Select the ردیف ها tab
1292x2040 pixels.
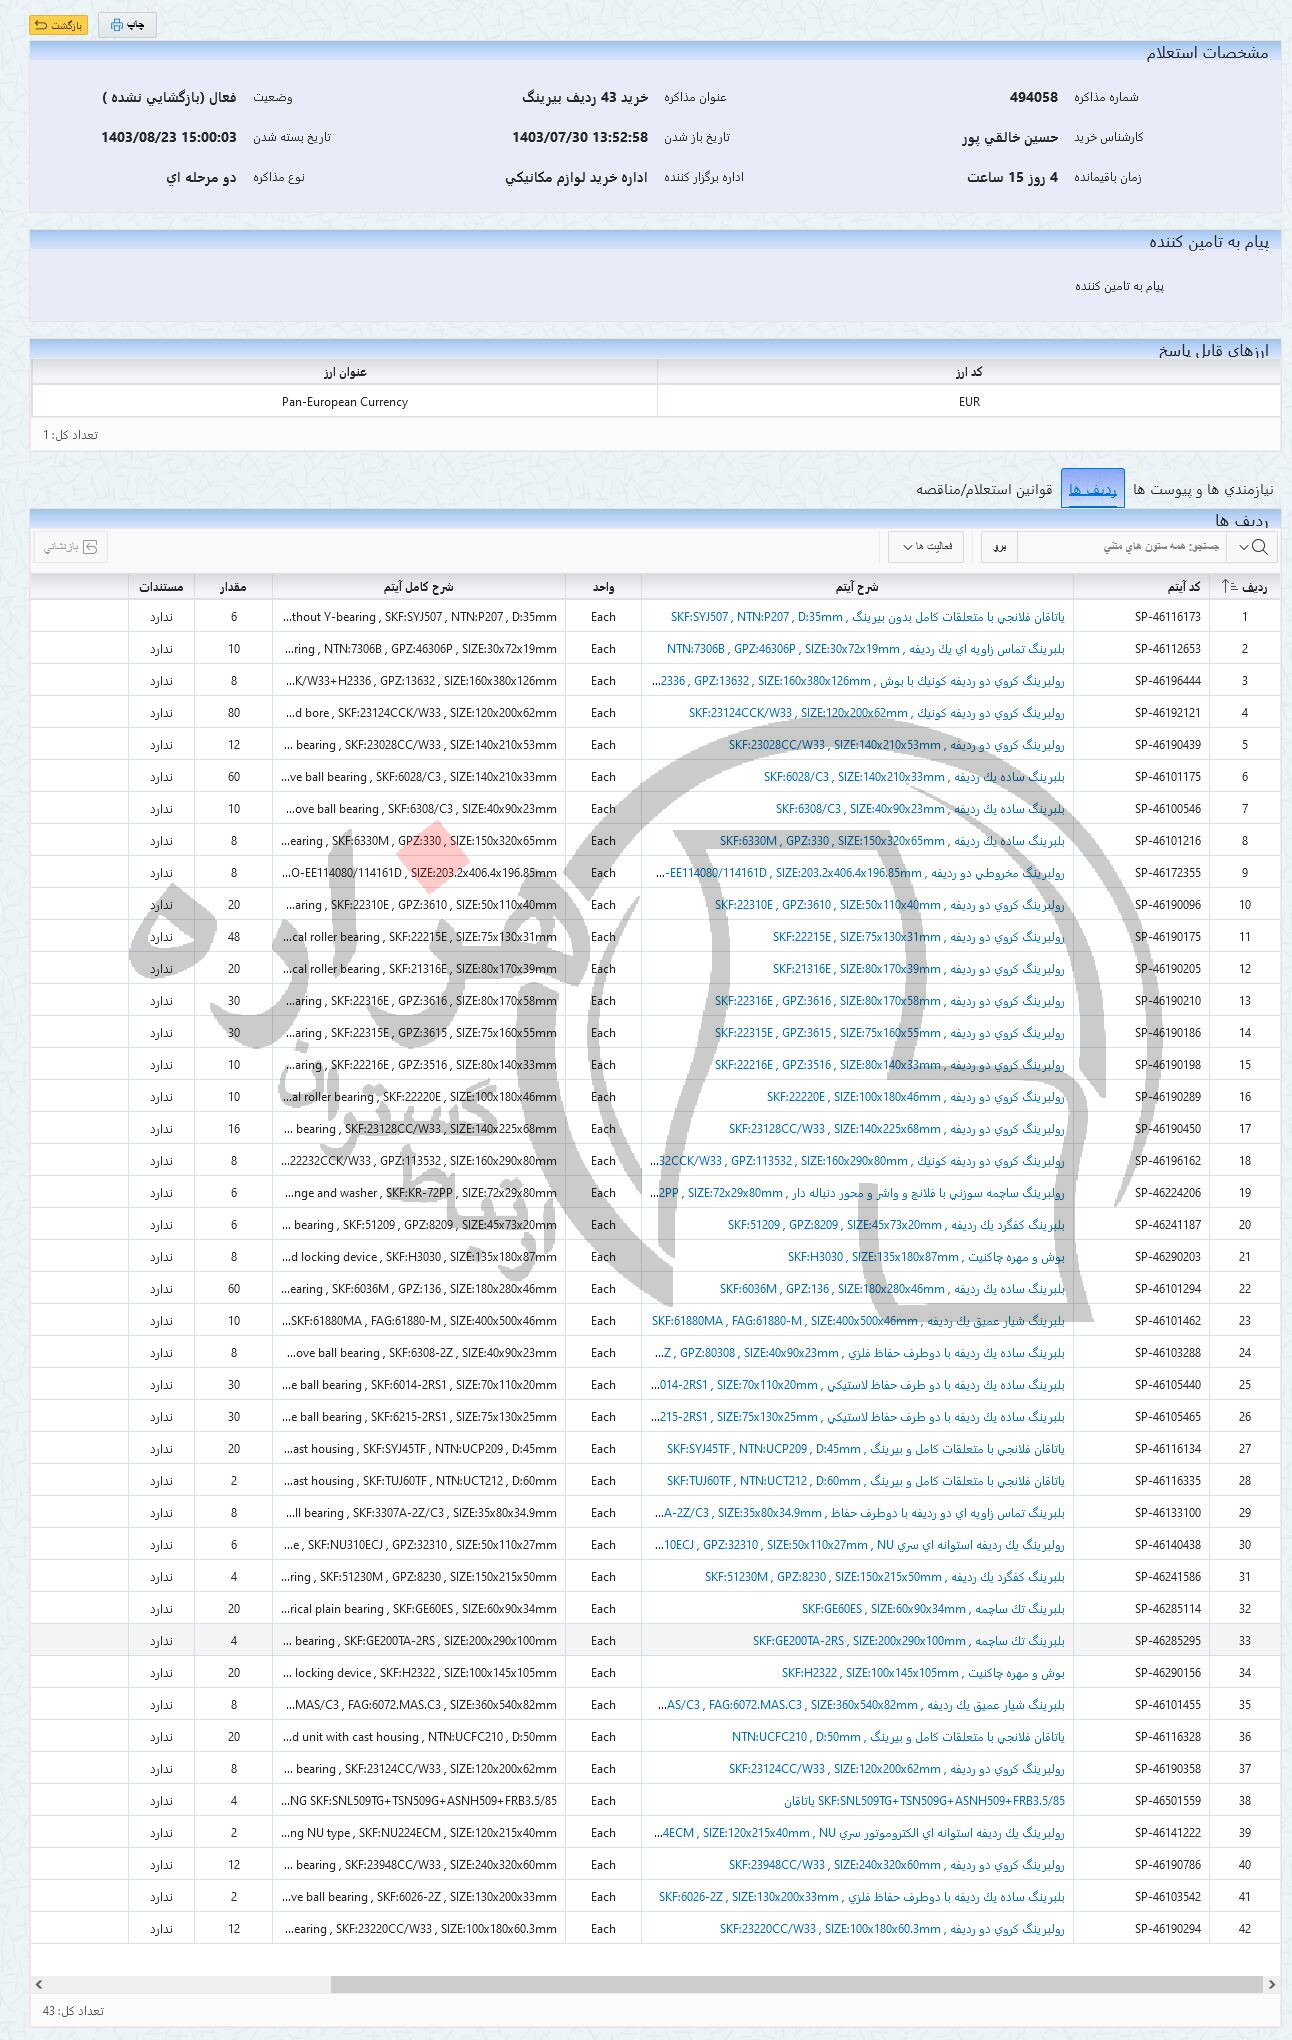(x=1092, y=490)
